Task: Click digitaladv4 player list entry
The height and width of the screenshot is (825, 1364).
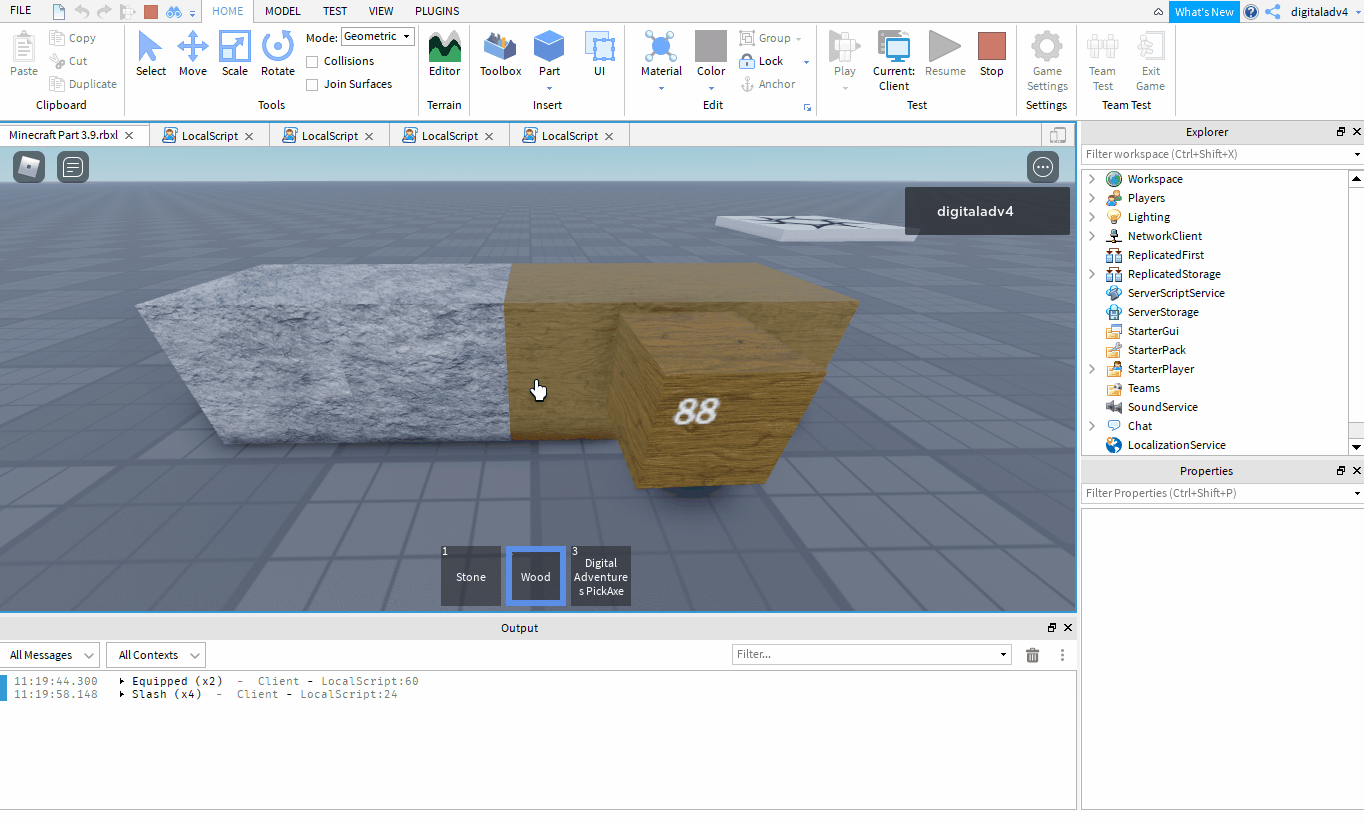Action: click(x=987, y=211)
